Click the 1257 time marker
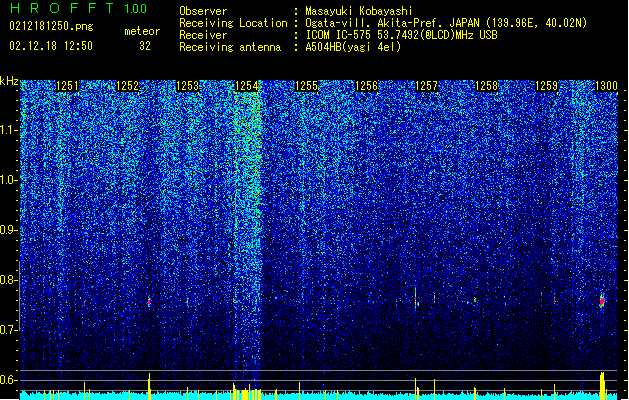Viewport: 629px width, 400px height. click(426, 86)
